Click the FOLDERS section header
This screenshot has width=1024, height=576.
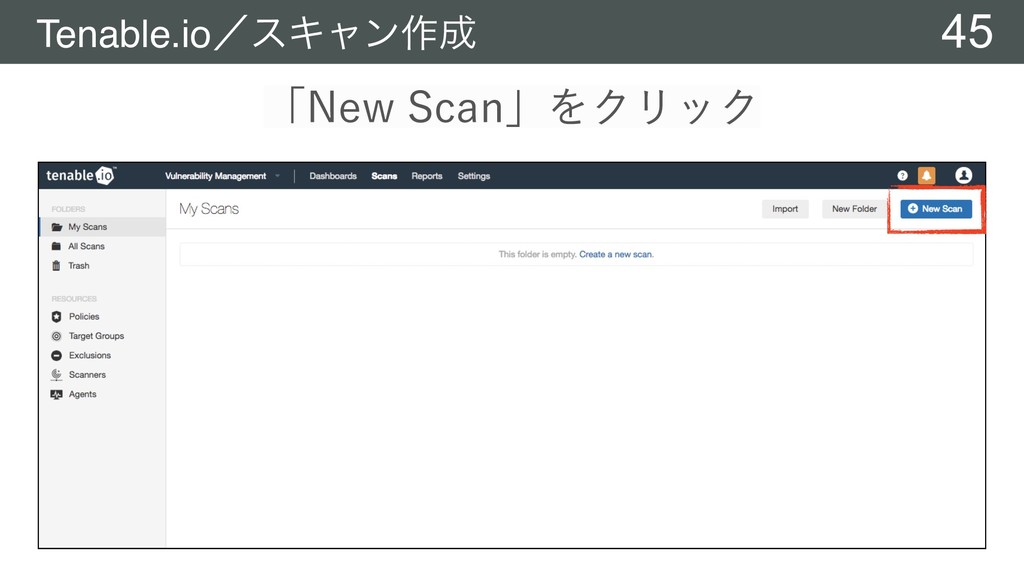[69, 209]
